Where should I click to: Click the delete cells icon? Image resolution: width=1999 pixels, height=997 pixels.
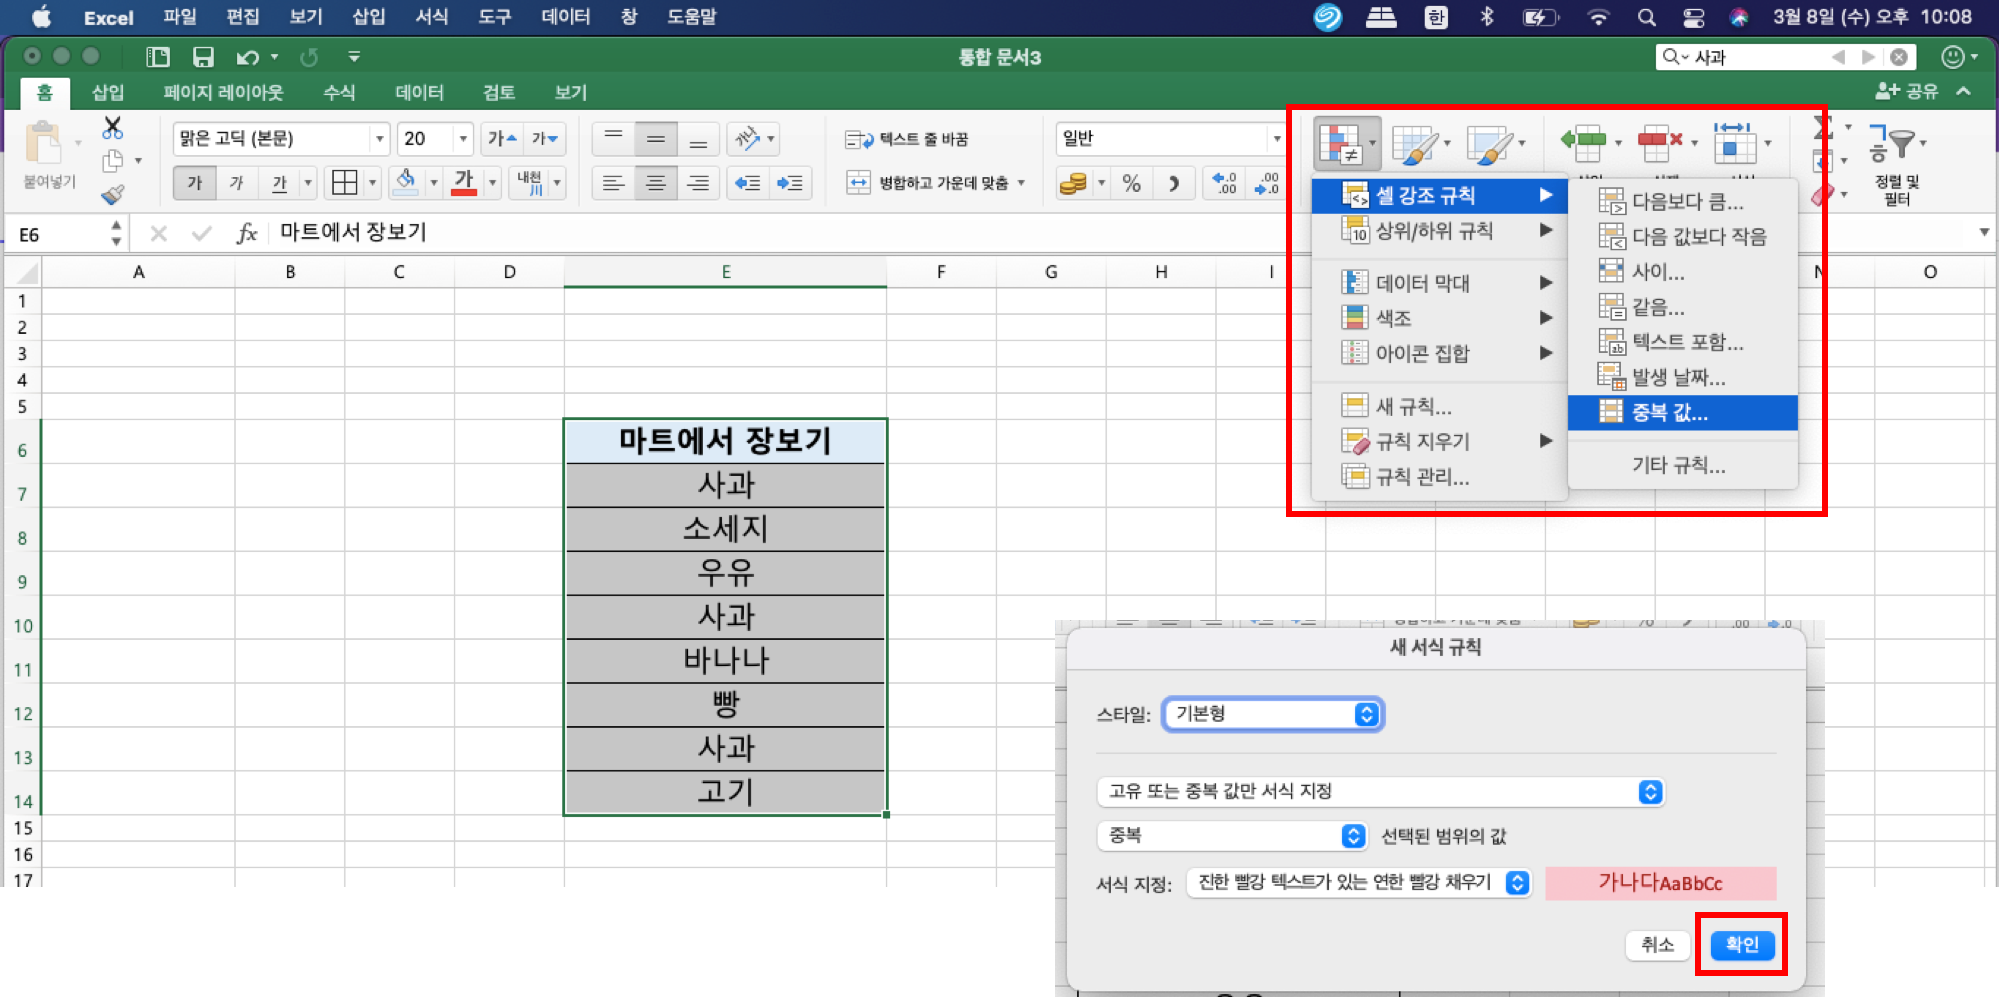(1660, 143)
